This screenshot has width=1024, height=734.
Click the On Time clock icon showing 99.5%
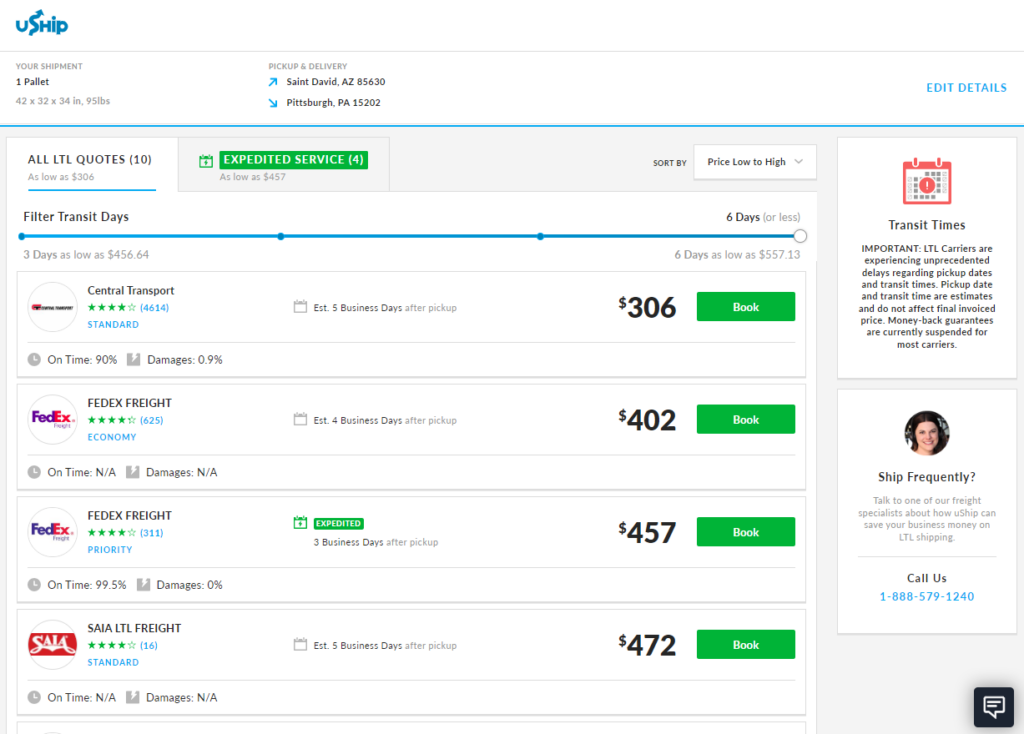(x=34, y=584)
